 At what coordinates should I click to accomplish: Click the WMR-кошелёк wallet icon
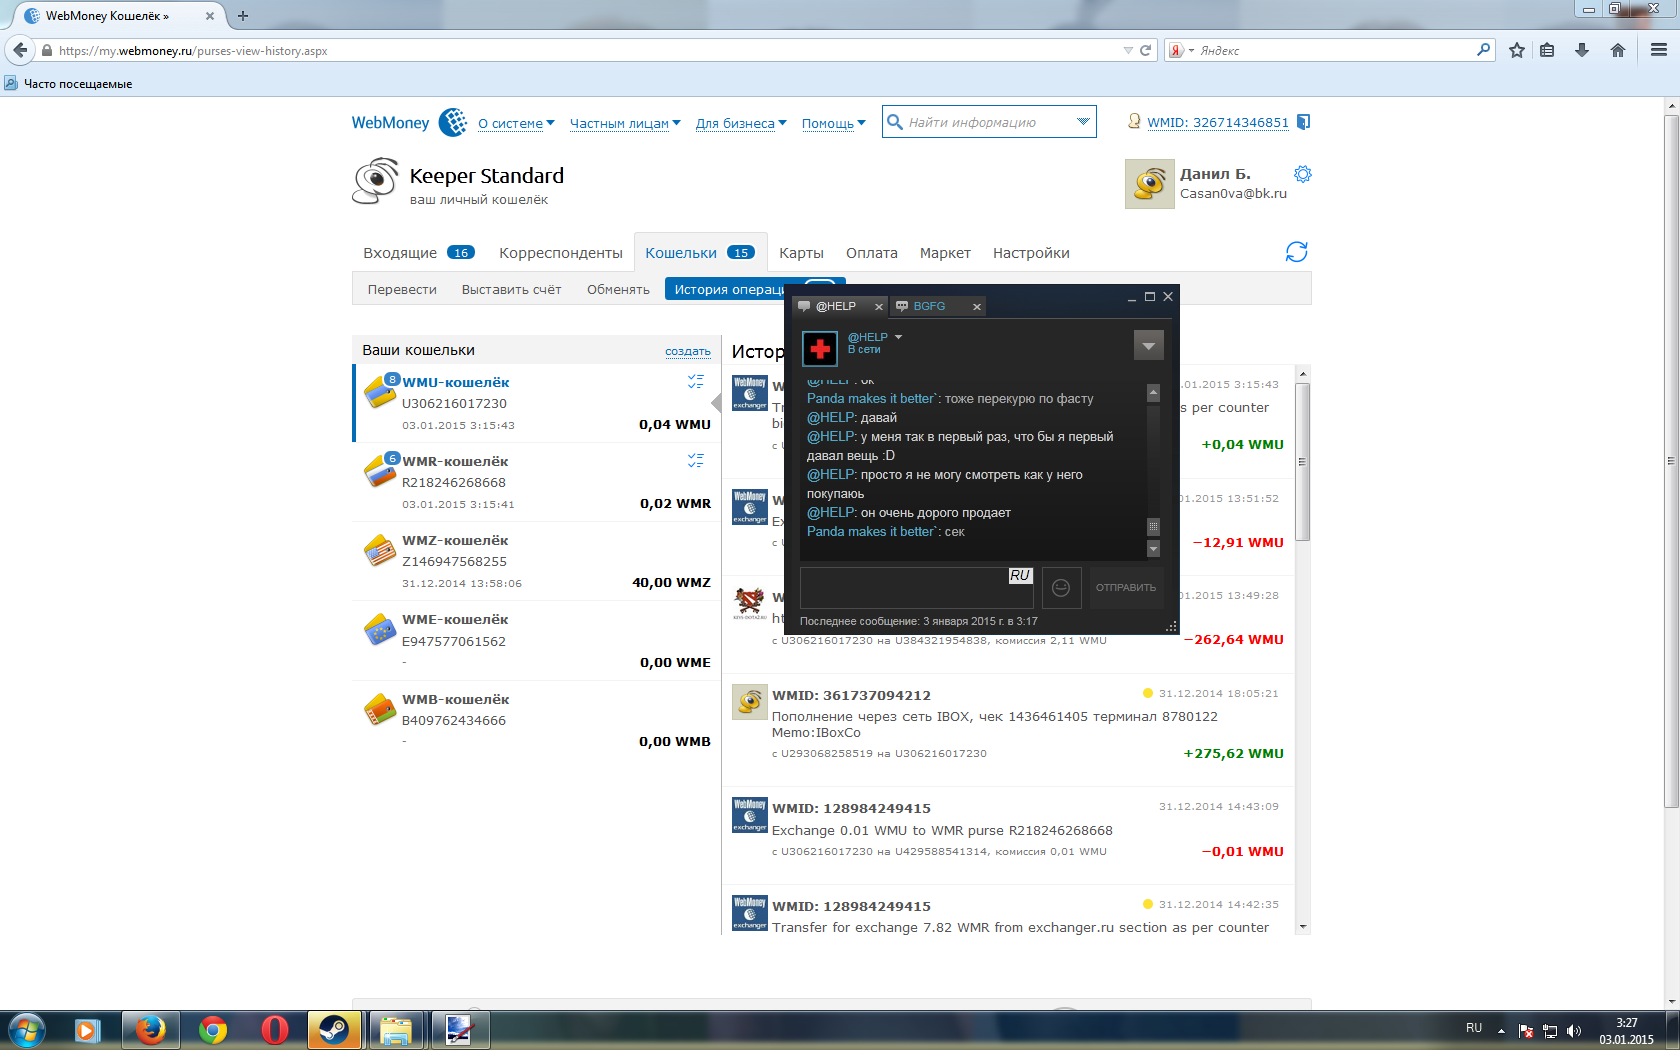(x=380, y=470)
